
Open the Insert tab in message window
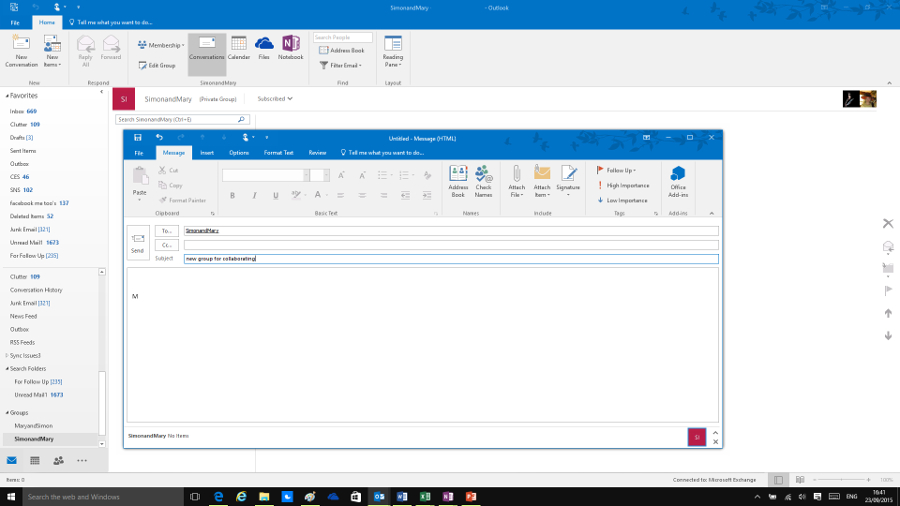pyautogui.click(x=207, y=153)
